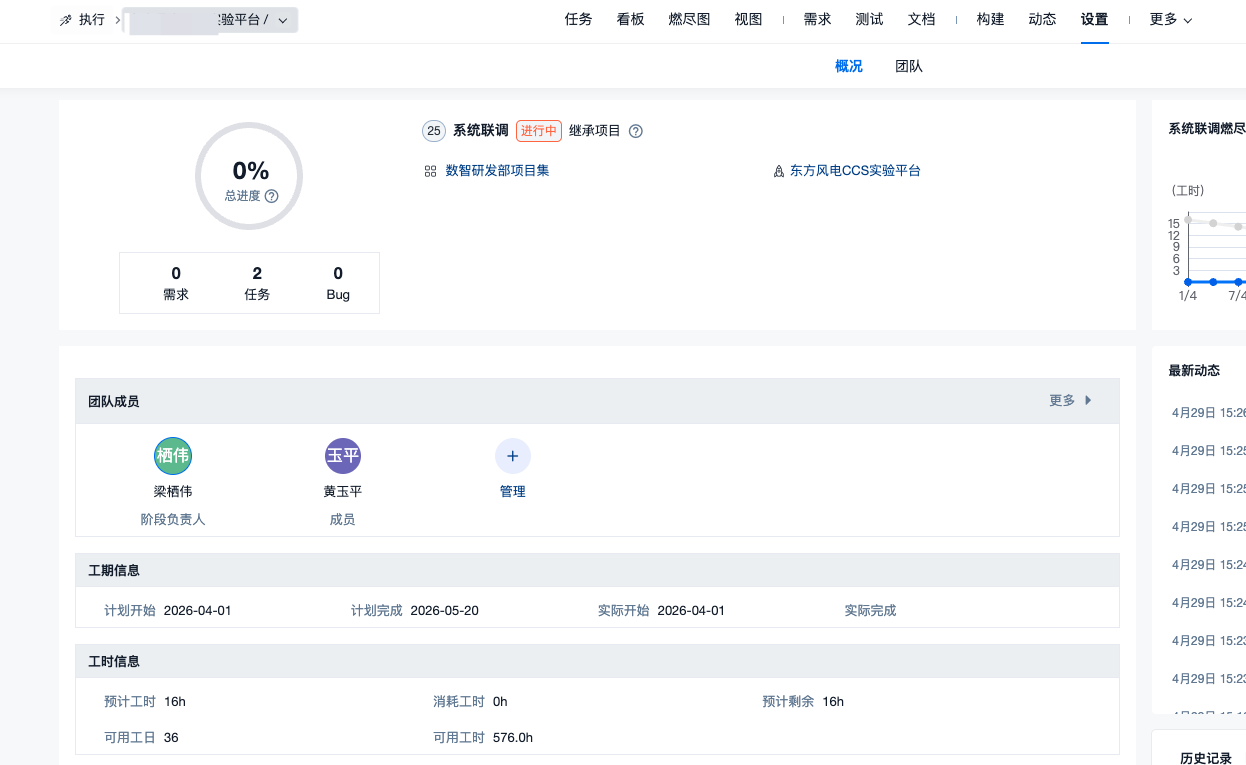Click the 历史记录 panel heading
This screenshot has width=1246, height=765.
1206,758
